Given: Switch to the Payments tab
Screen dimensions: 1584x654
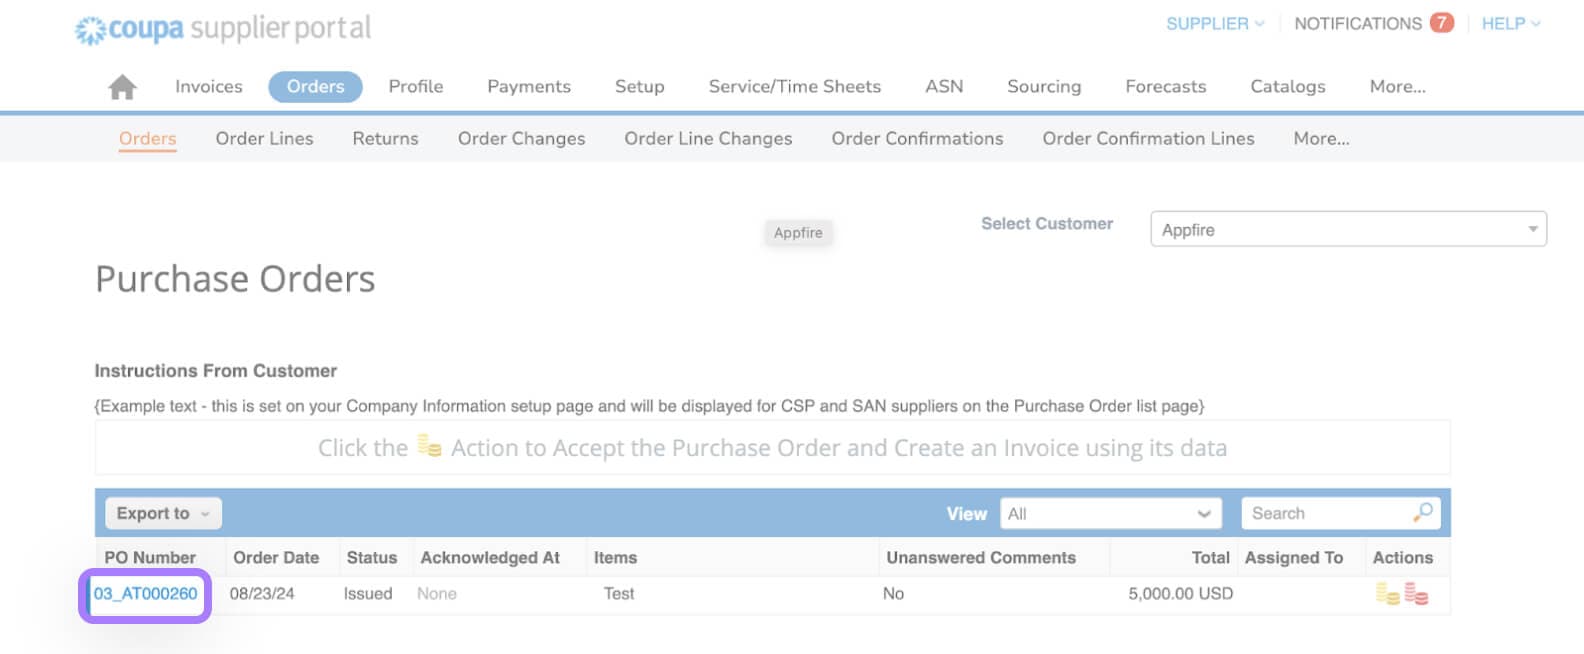Looking at the screenshot, I should pyautogui.click(x=529, y=87).
